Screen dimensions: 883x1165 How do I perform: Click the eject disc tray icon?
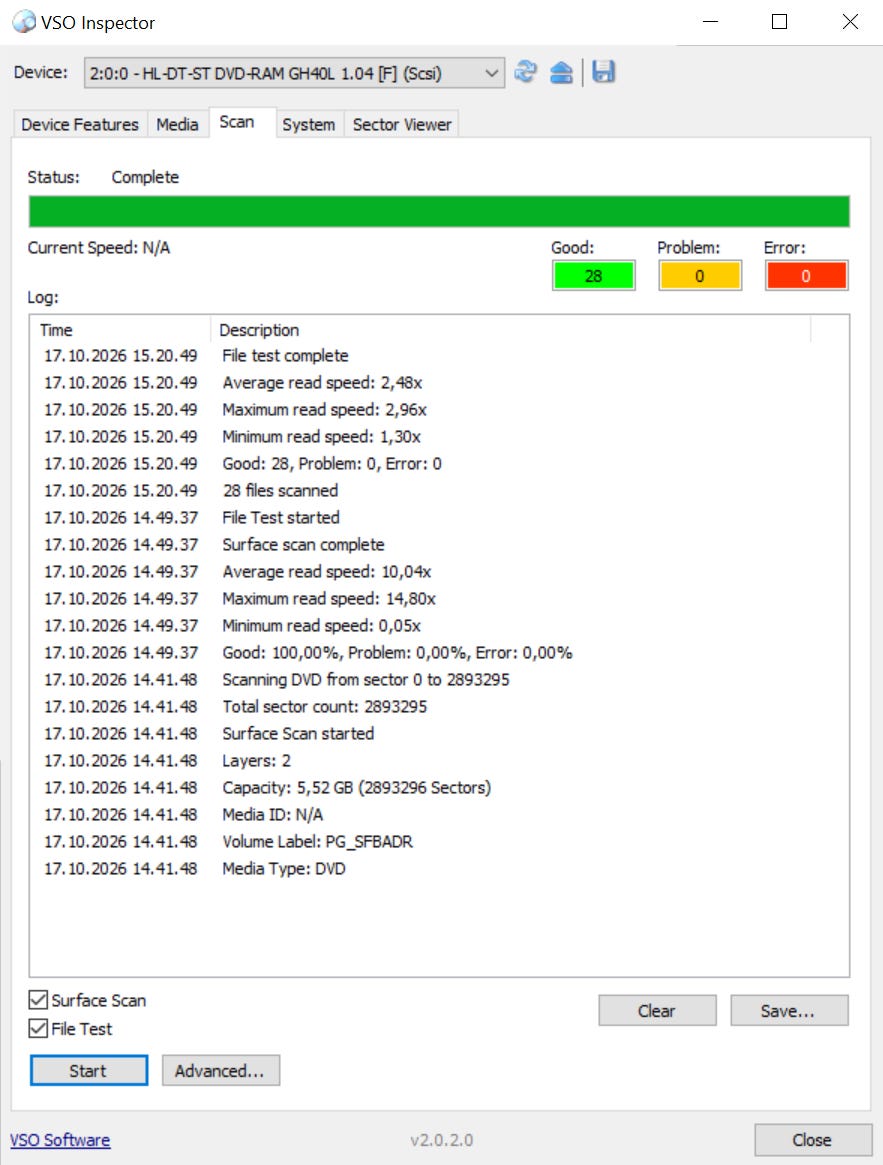(561, 72)
